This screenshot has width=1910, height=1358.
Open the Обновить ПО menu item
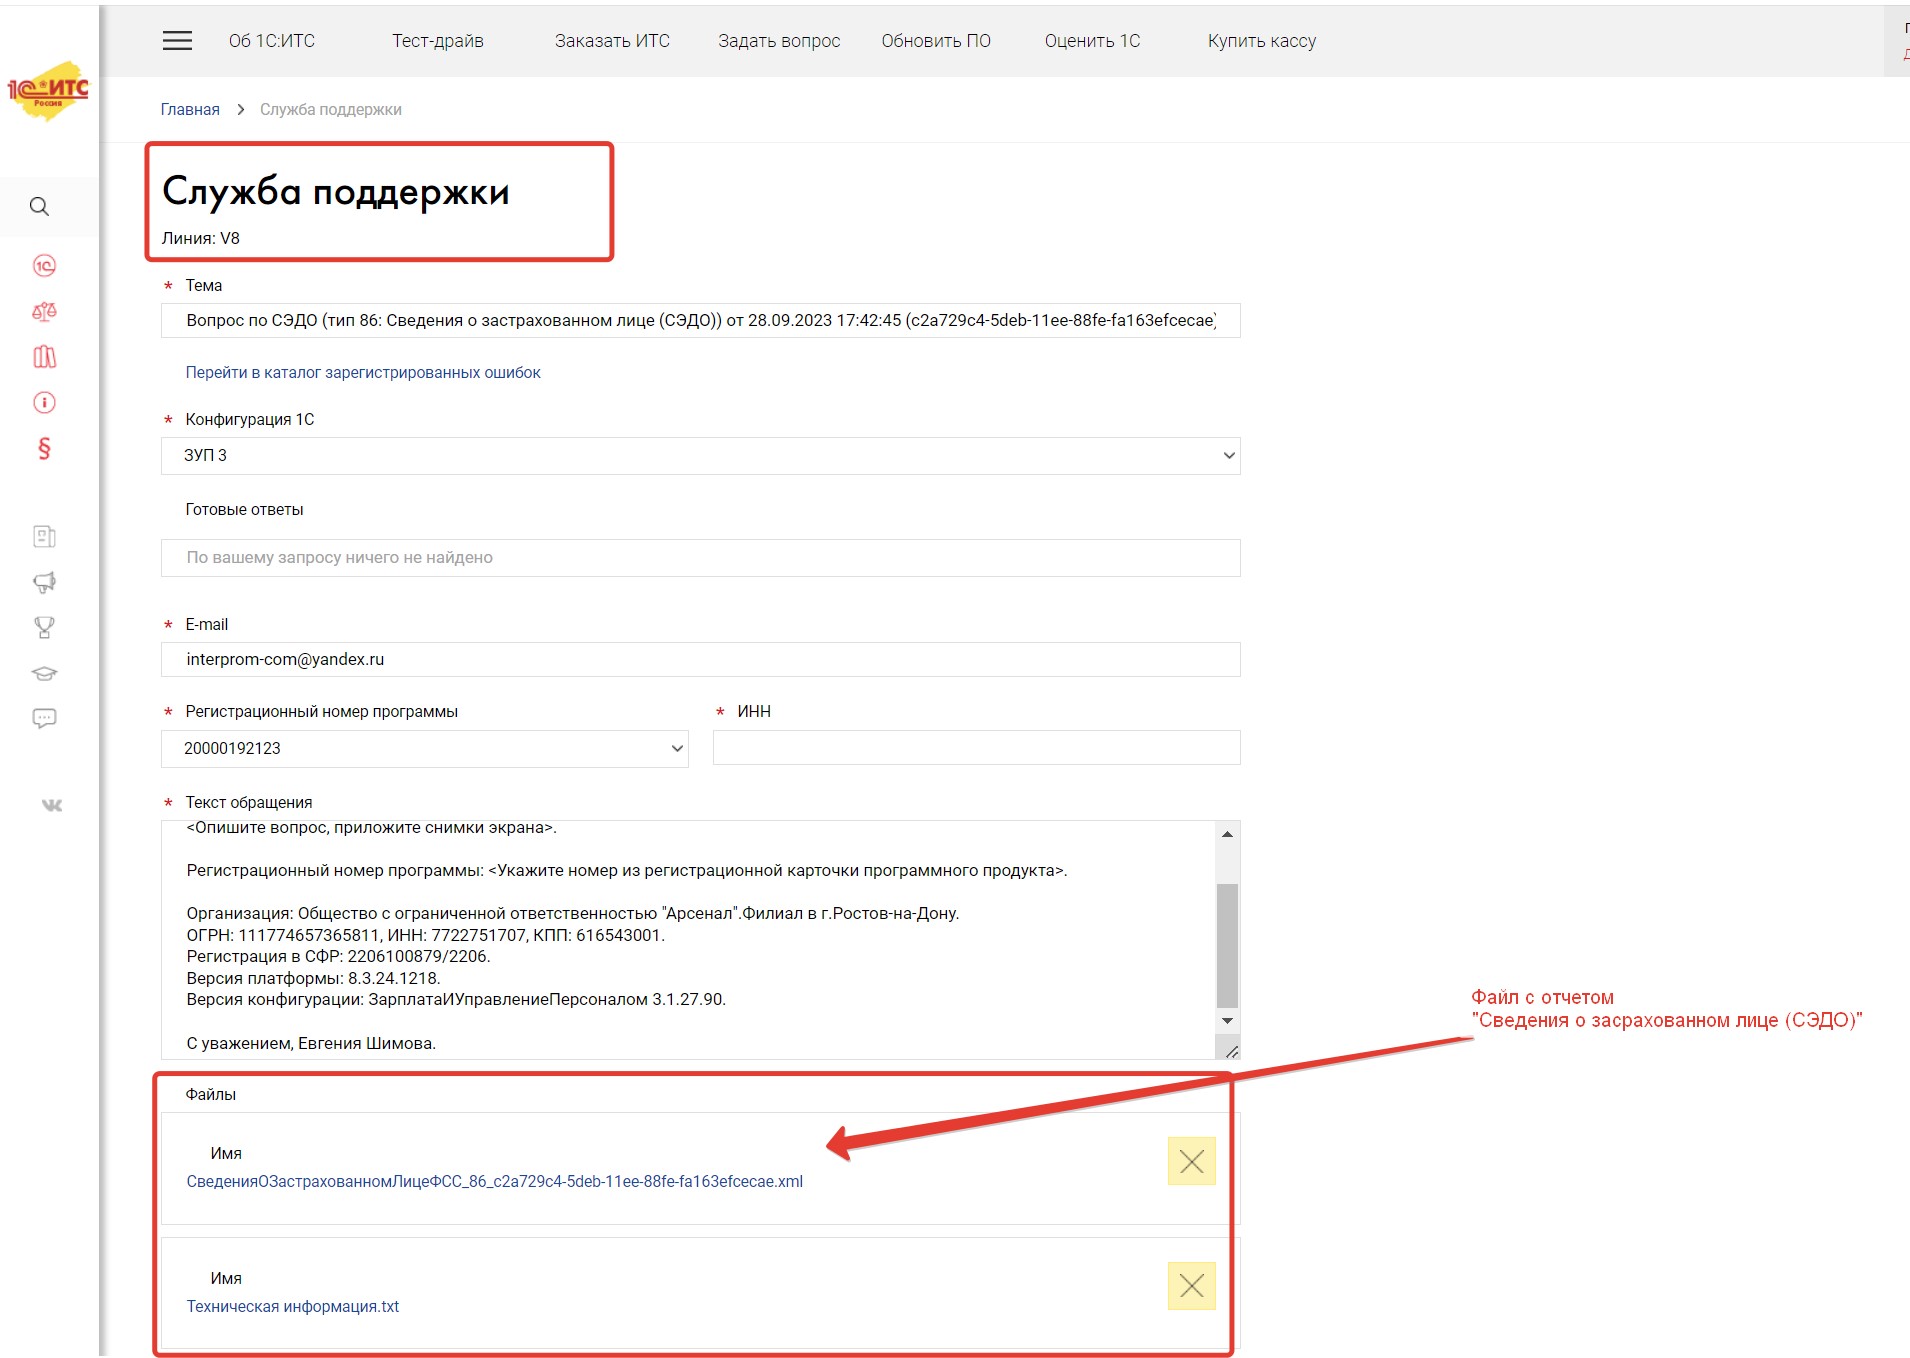936,41
